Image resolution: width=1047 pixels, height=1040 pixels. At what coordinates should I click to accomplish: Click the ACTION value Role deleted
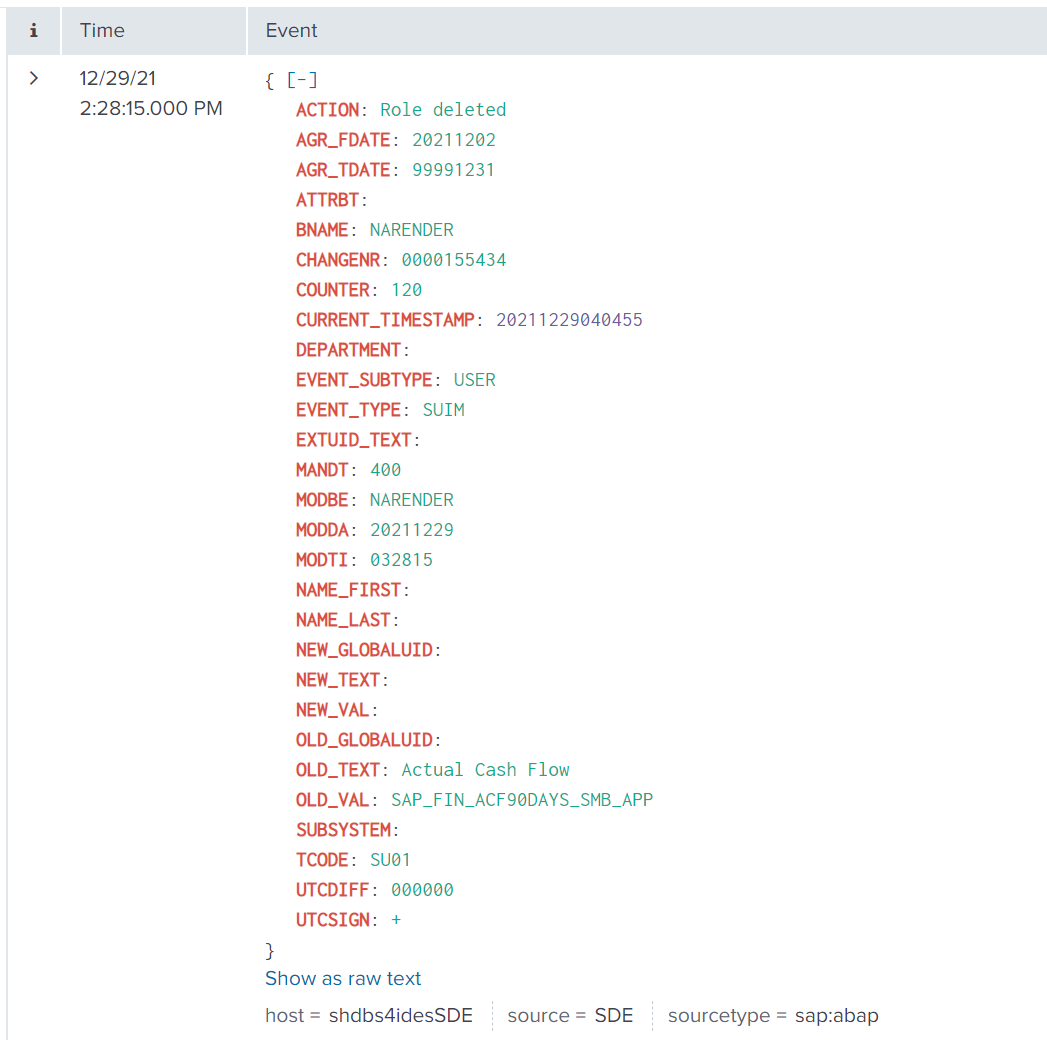tap(443, 110)
